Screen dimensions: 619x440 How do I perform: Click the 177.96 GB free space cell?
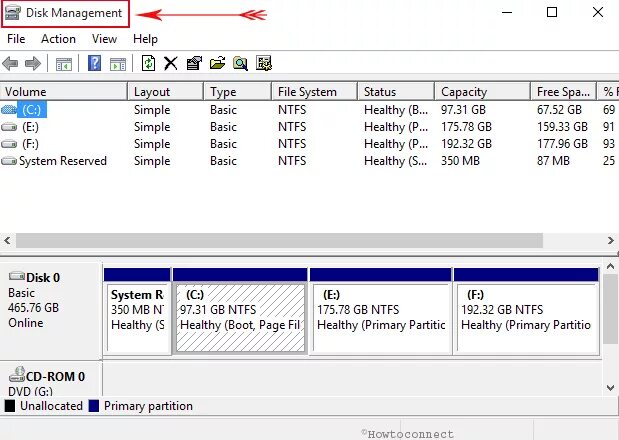coord(563,144)
